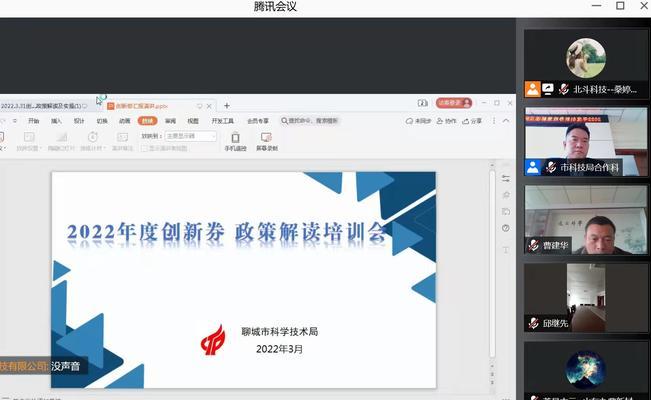The height and width of the screenshot is (400, 651).
Task: Toggle the presenter view checkbox under 放映到
Action: [x=144, y=148]
